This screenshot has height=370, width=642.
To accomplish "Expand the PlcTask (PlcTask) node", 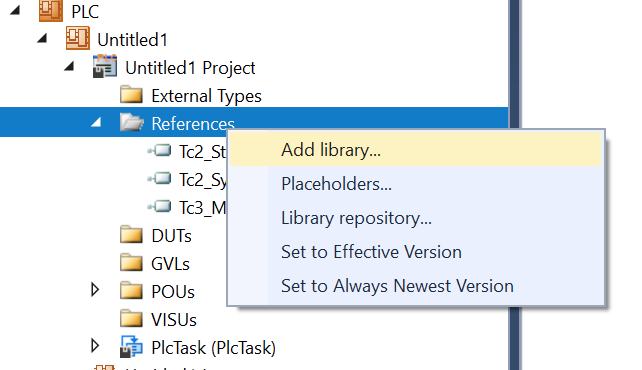I will 95,346.
